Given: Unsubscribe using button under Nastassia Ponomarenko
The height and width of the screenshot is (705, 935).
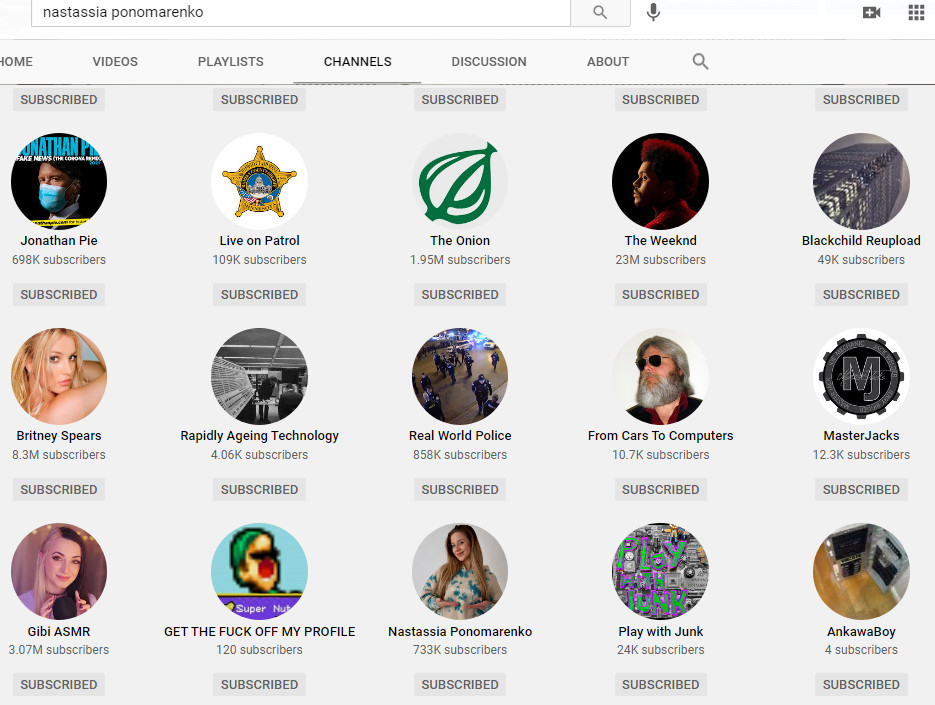Looking at the screenshot, I should pyautogui.click(x=460, y=685).
